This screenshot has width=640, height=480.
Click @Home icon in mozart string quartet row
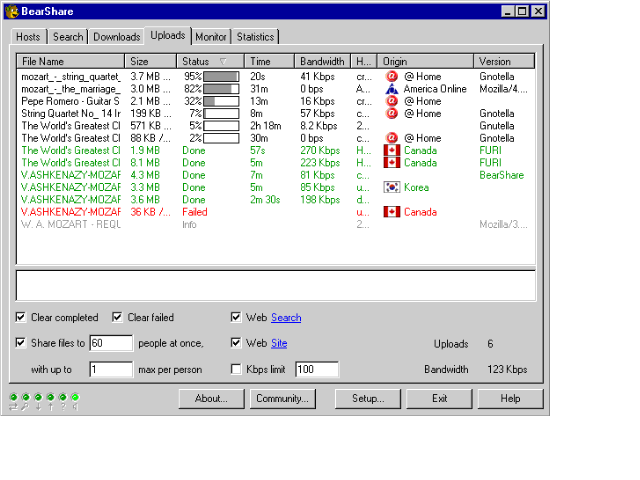[x=391, y=76]
